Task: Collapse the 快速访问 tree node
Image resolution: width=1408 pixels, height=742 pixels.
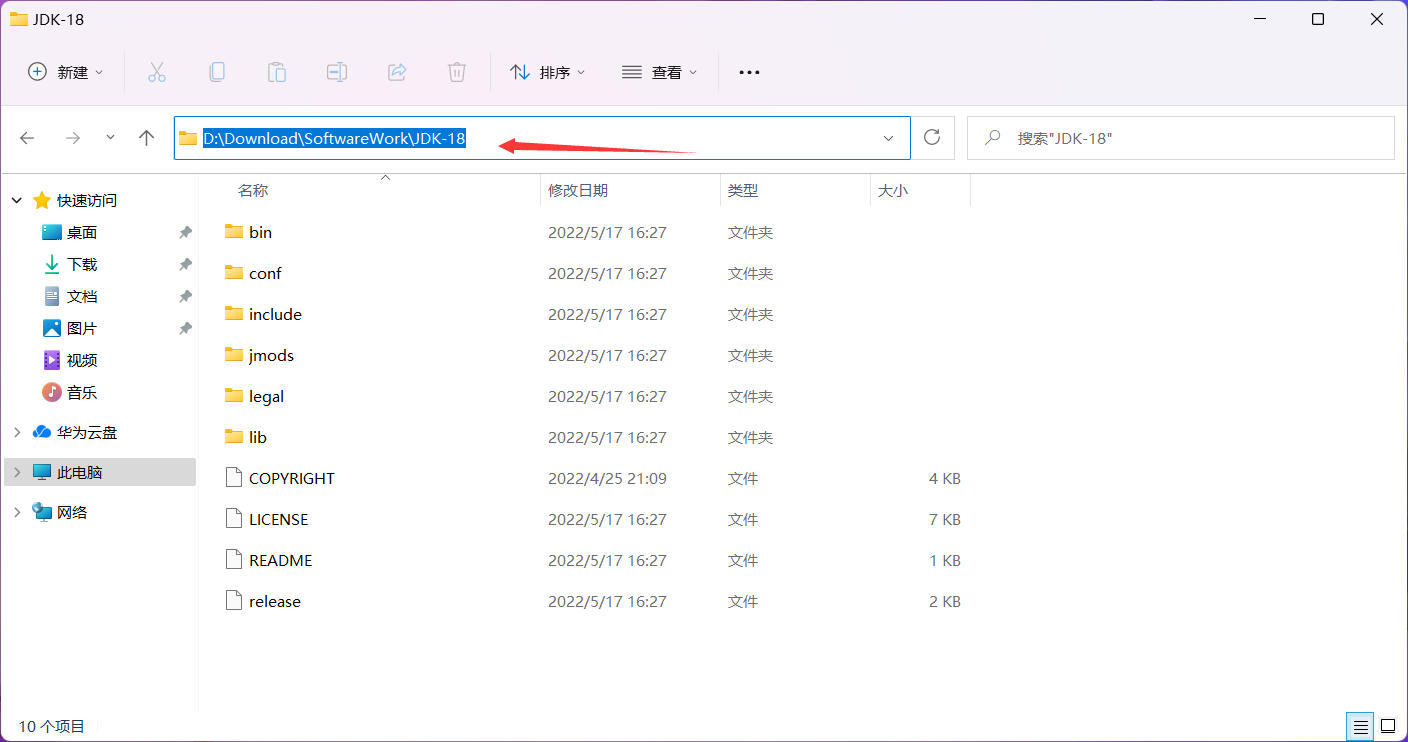Action: point(17,200)
